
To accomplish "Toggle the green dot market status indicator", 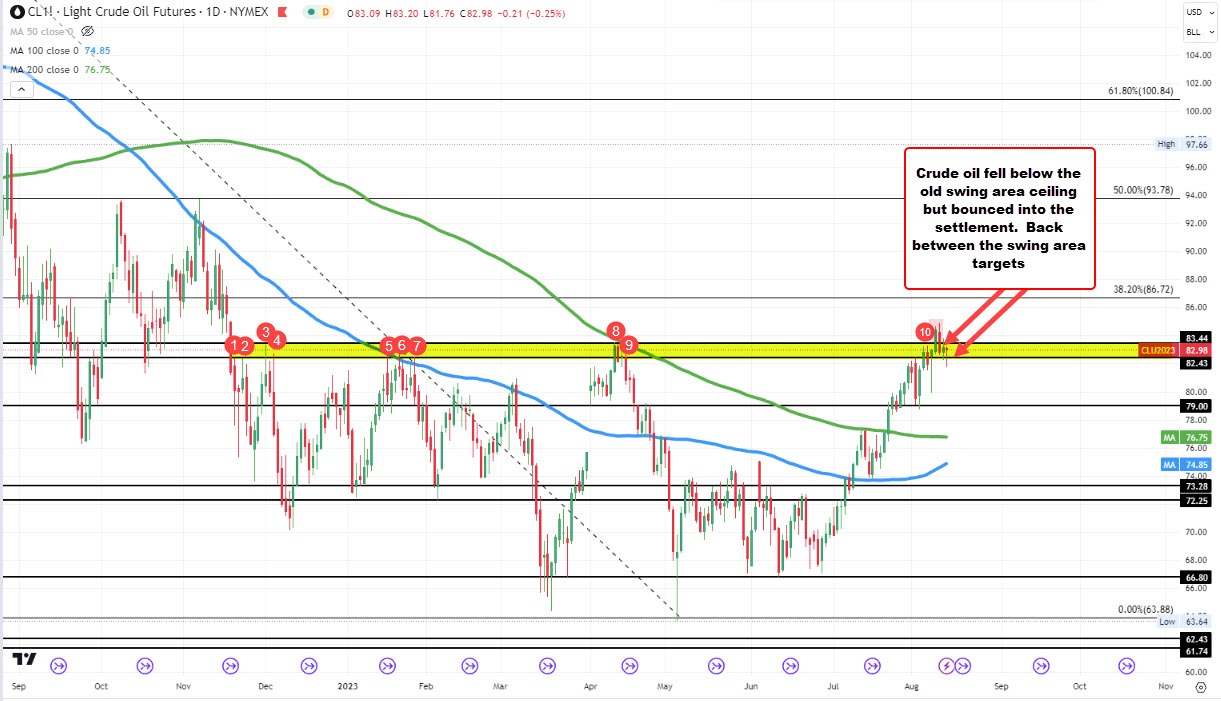I will pyautogui.click(x=311, y=13).
